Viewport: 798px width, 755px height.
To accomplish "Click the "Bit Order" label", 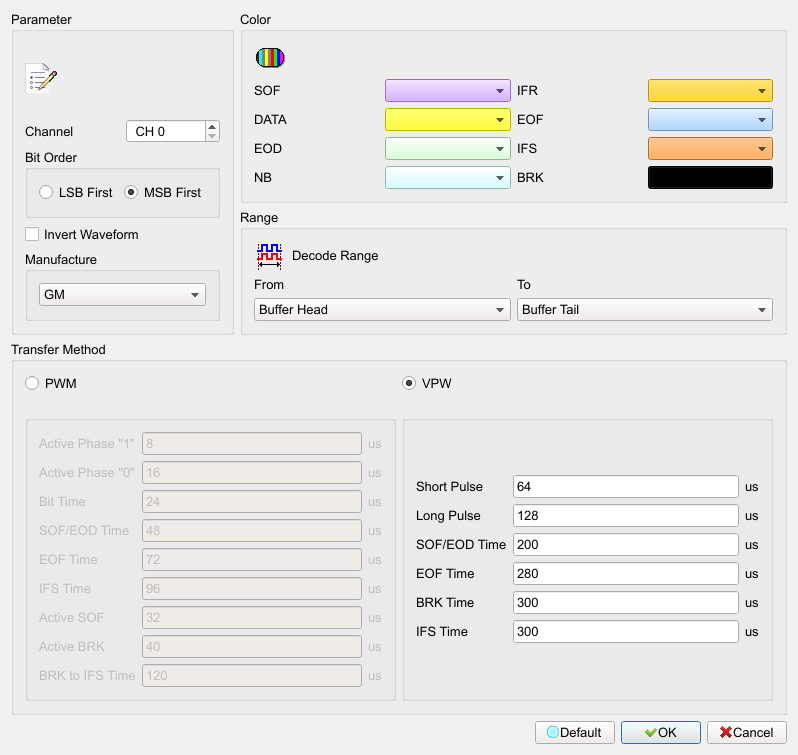I will [51, 157].
